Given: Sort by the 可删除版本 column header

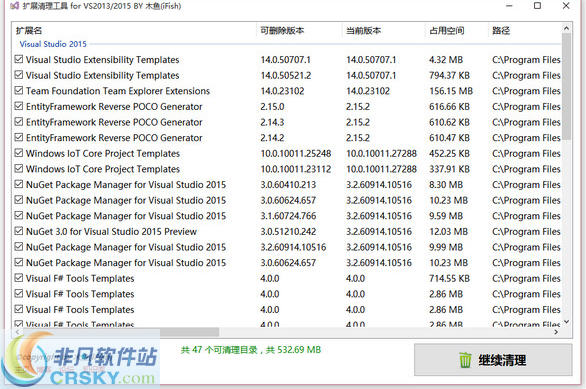Looking at the screenshot, I should pyautogui.click(x=299, y=31).
